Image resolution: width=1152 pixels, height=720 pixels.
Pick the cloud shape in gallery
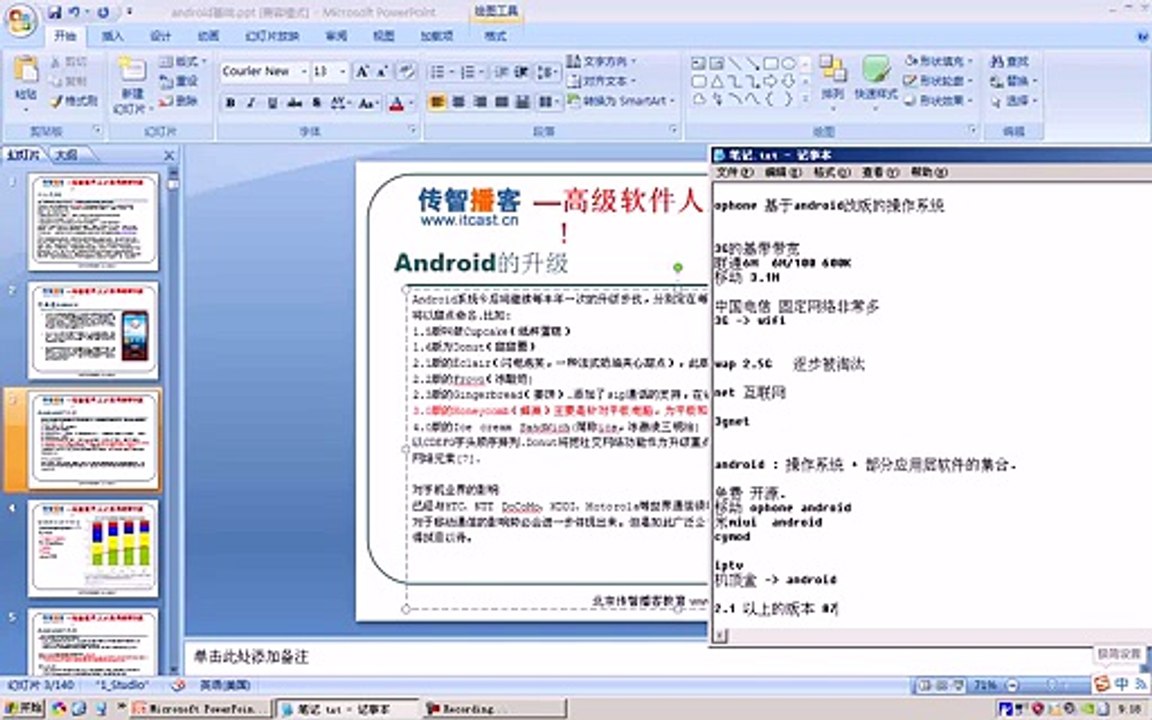[699, 98]
